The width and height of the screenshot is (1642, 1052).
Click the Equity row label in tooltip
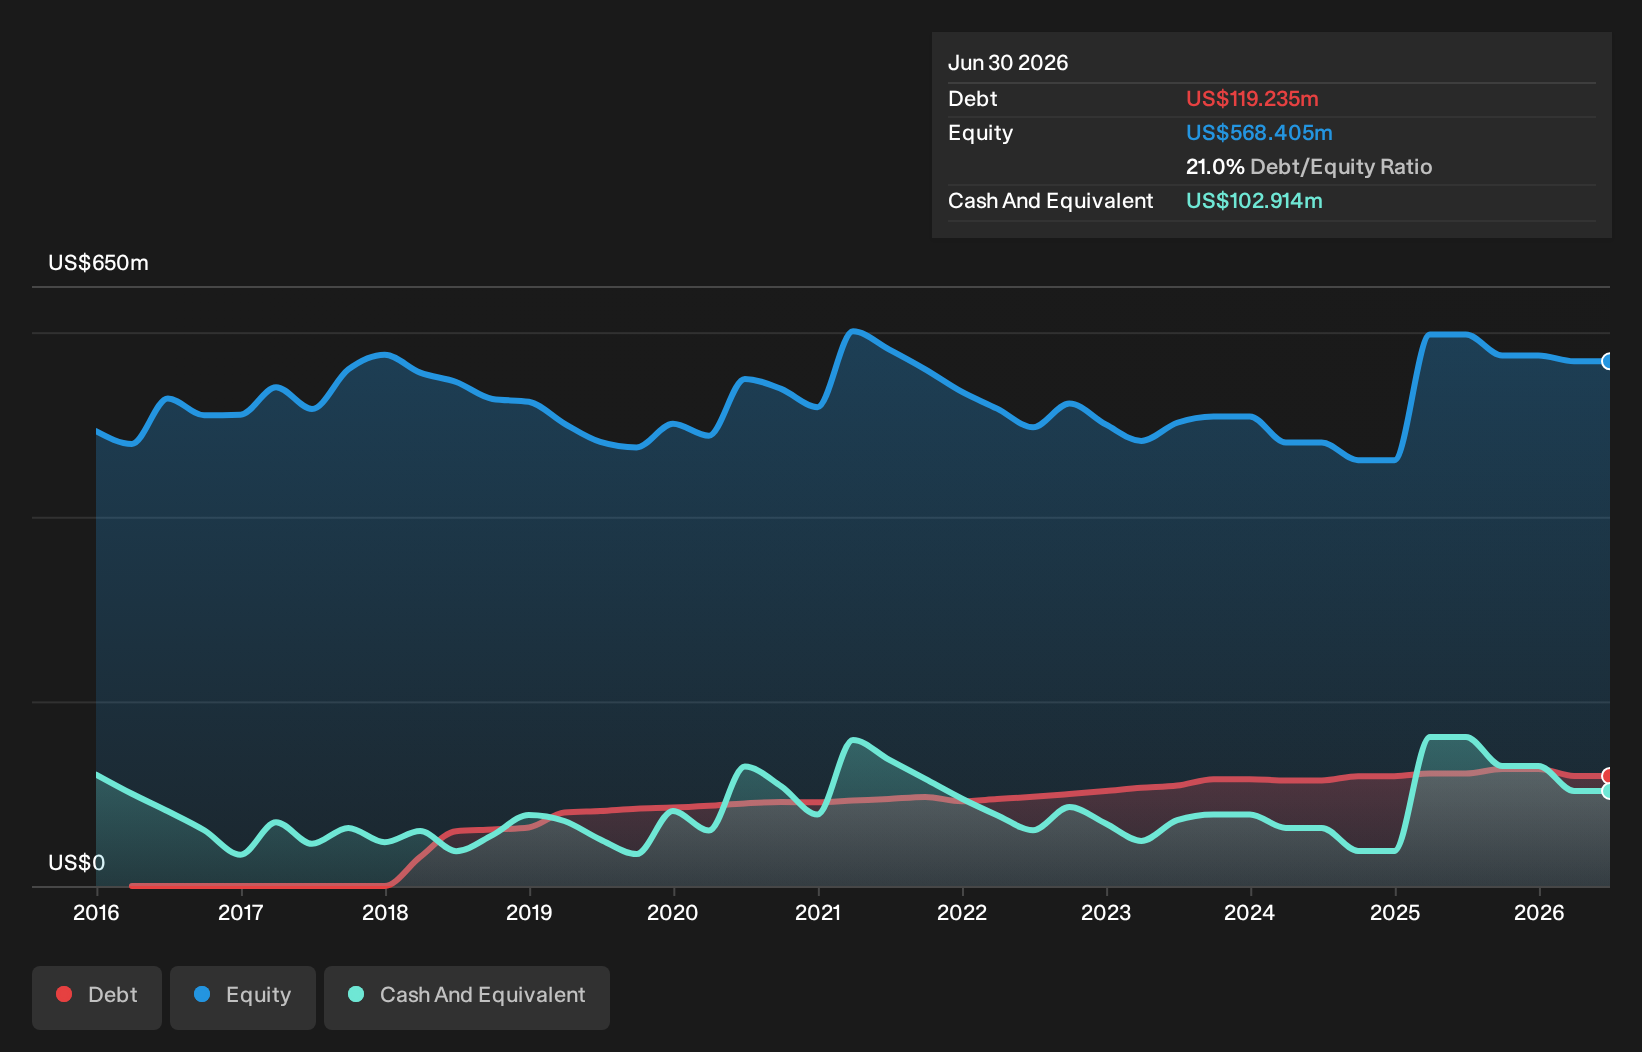[x=980, y=133]
